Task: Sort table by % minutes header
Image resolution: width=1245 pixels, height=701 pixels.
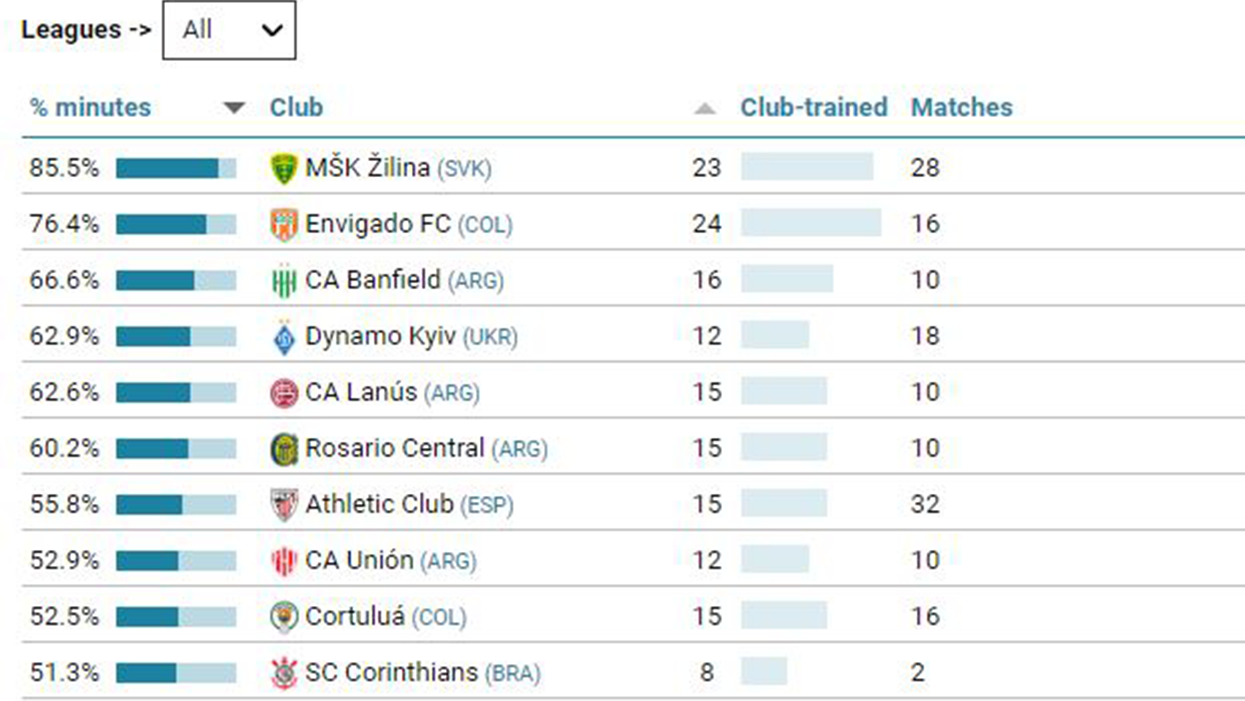Action: [91, 108]
